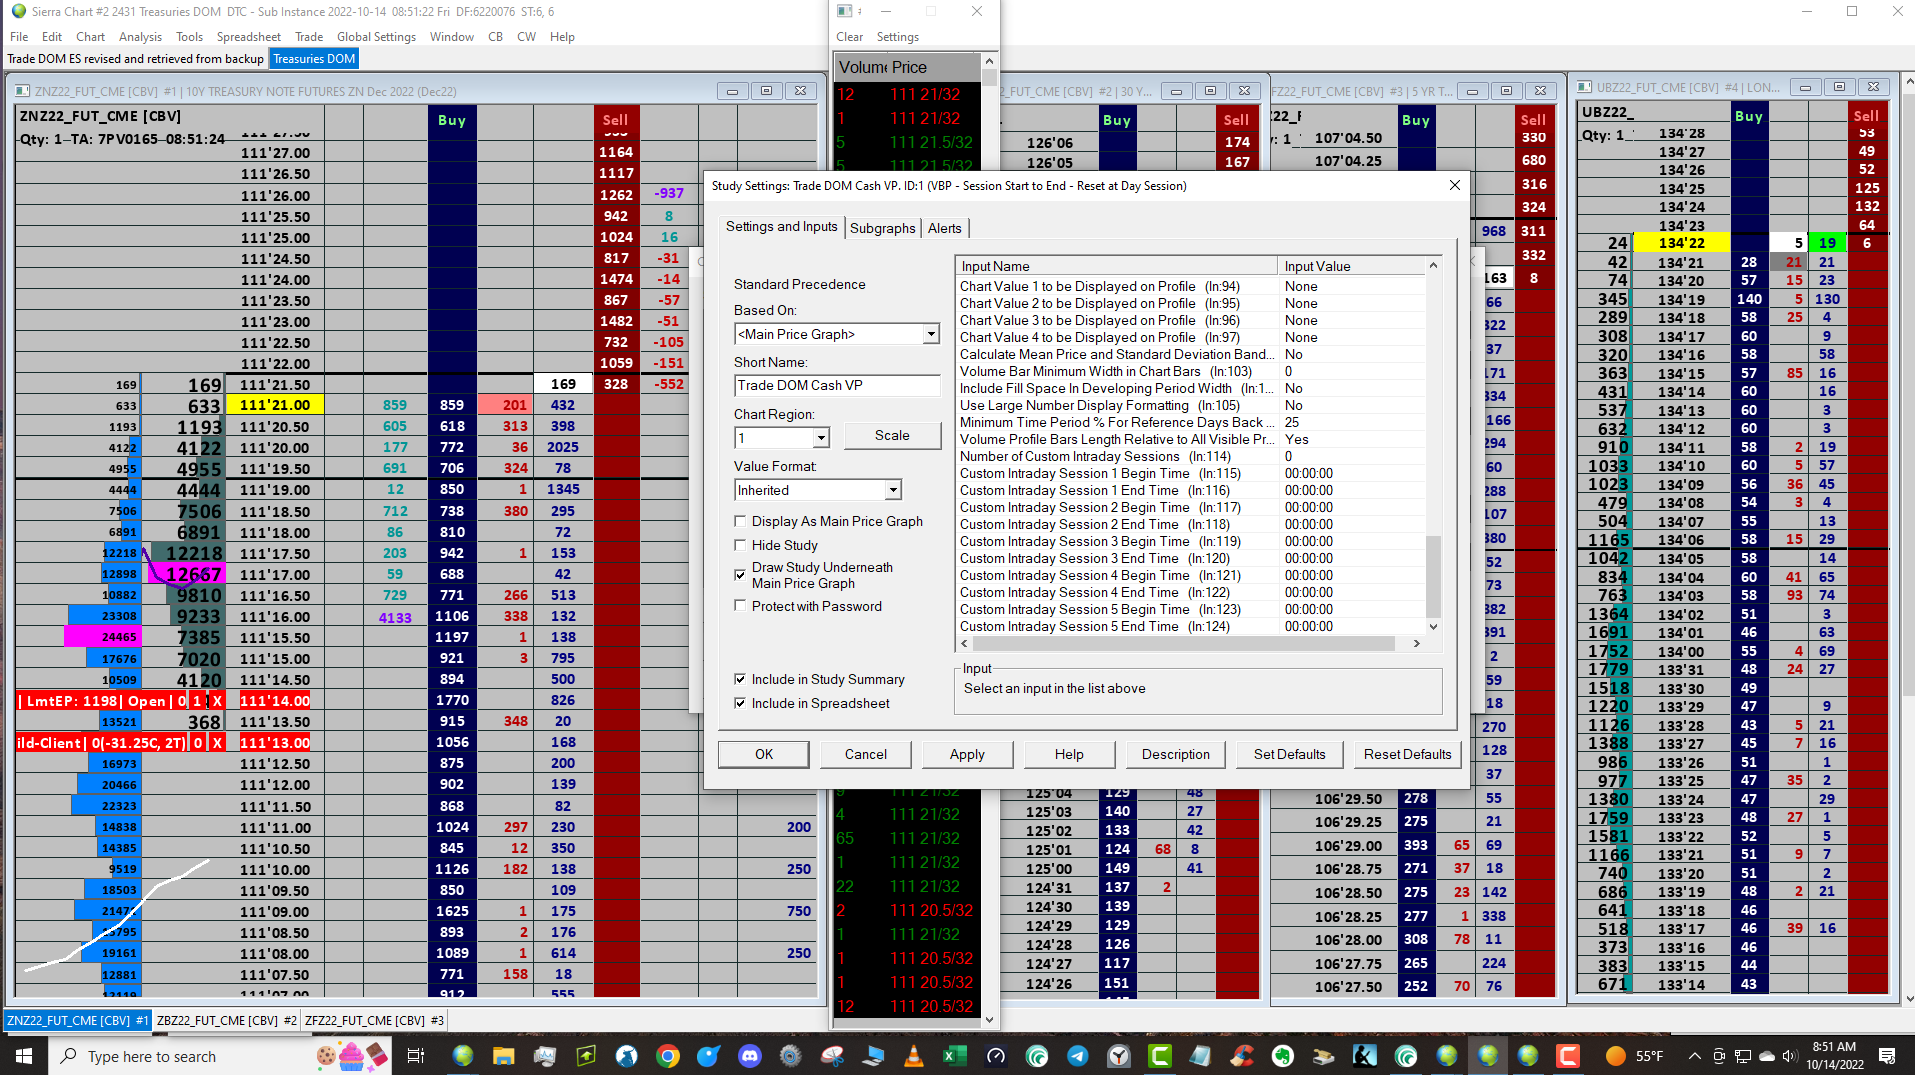Uncheck Include in Spreadsheet option
The height and width of the screenshot is (1075, 1915).
(740, 703)
